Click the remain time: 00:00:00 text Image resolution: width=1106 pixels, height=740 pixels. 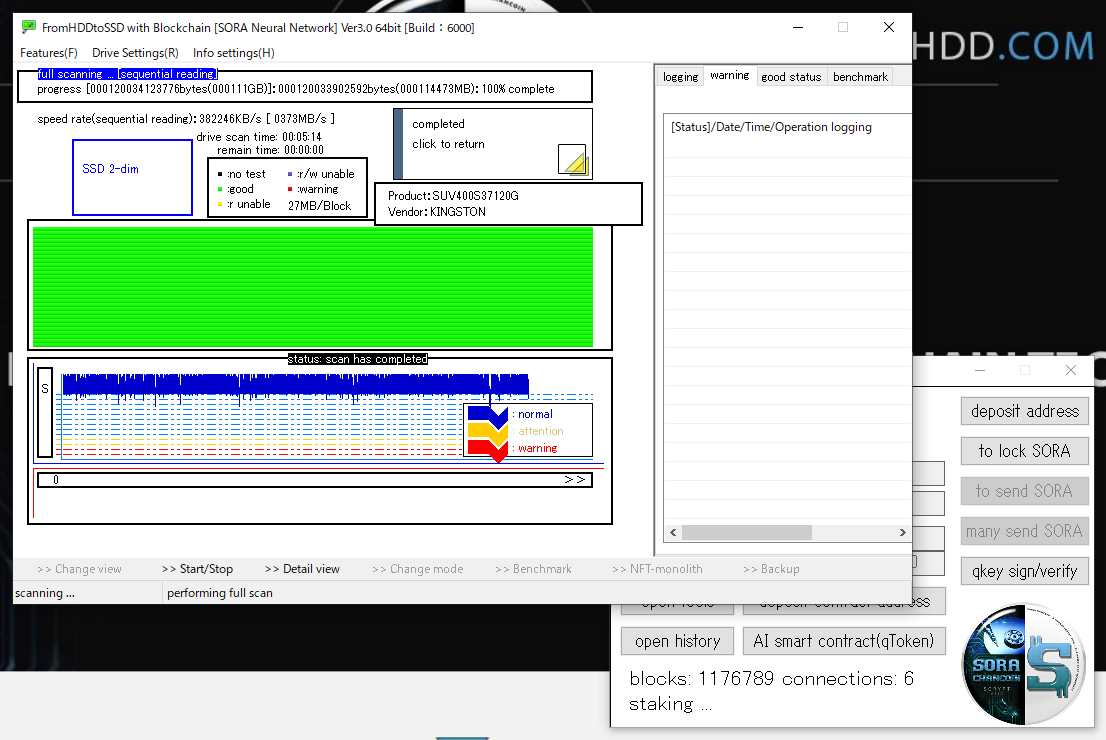click(270, 150)
